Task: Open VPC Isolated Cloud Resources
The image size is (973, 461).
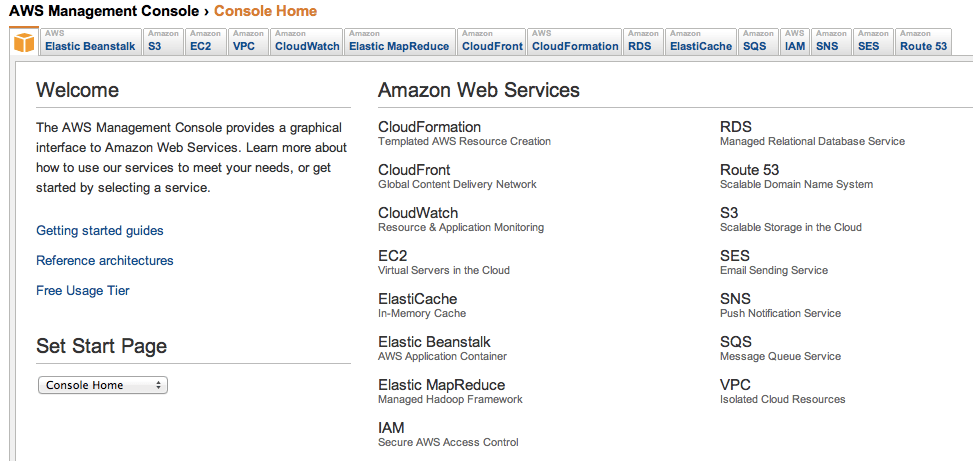Action: pyautogui.click(x=735, y=385)
